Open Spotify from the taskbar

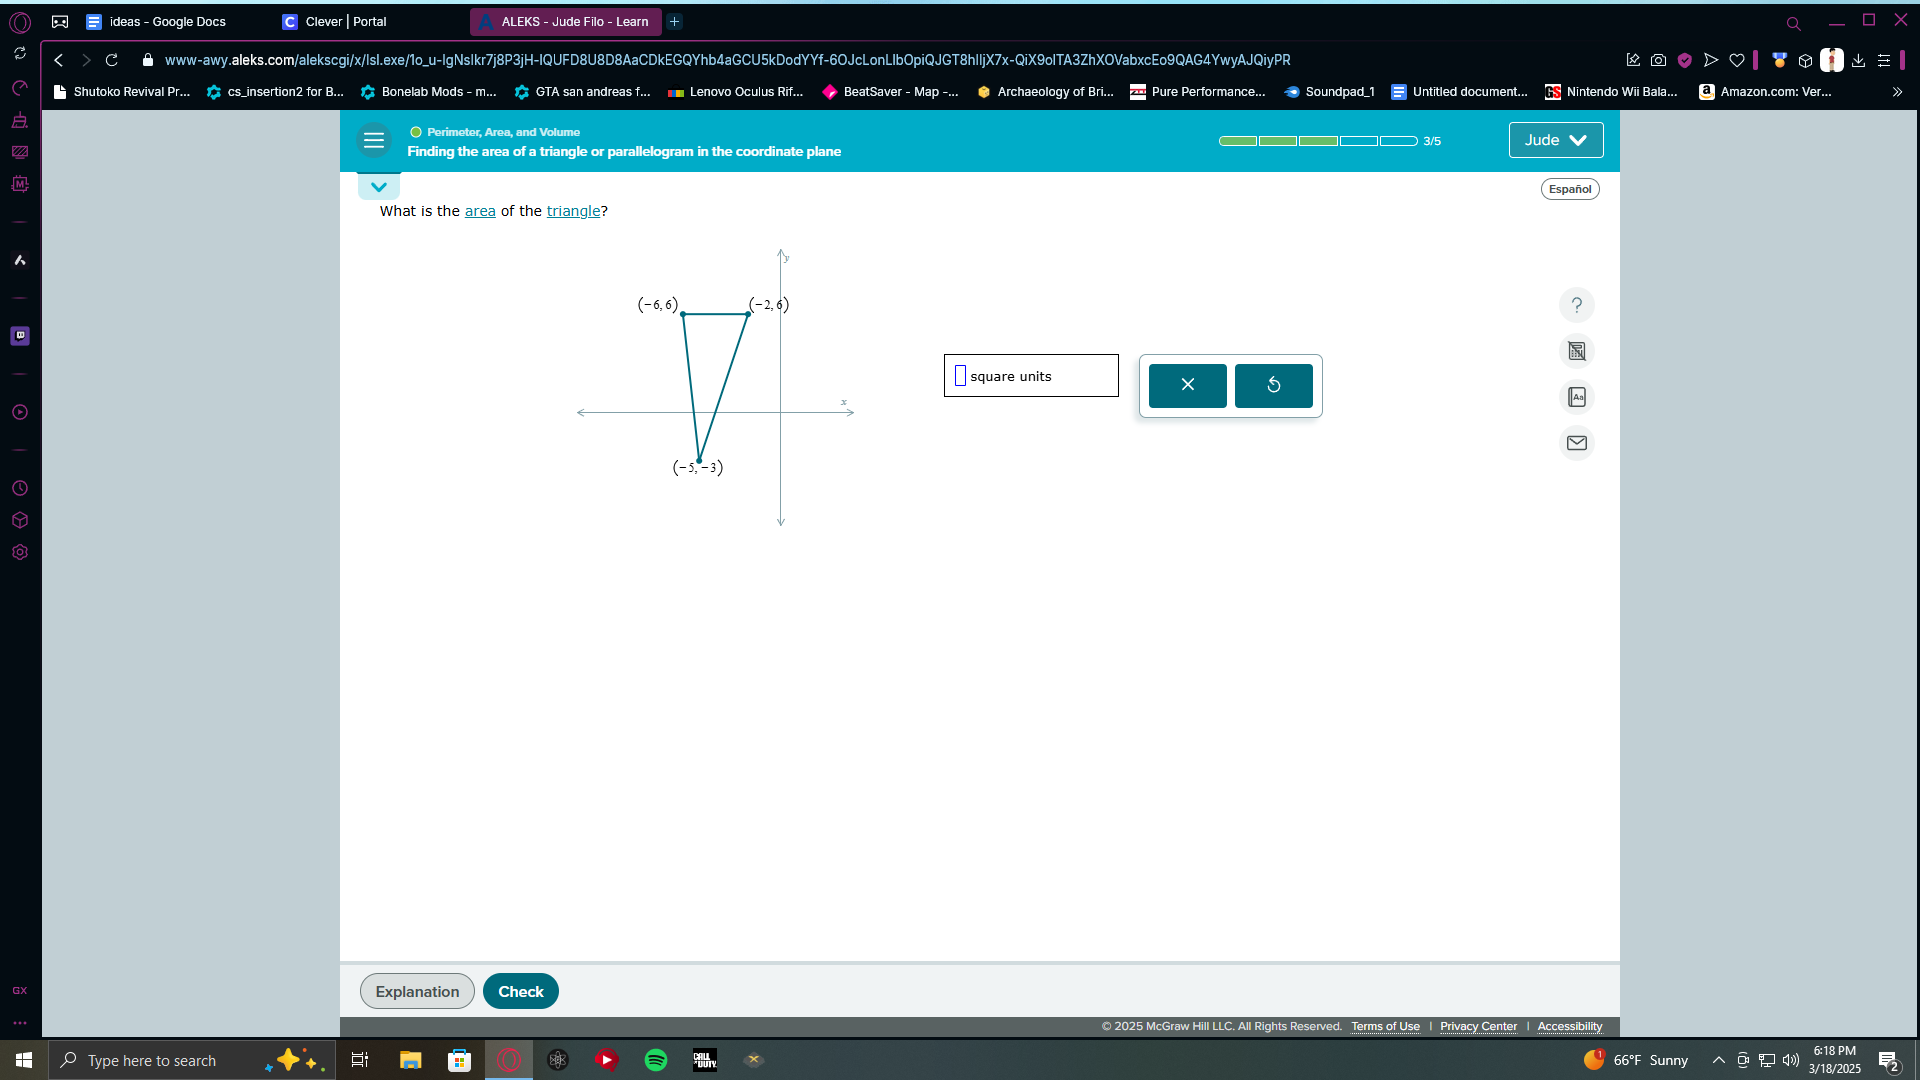(x=656, y=1060)
